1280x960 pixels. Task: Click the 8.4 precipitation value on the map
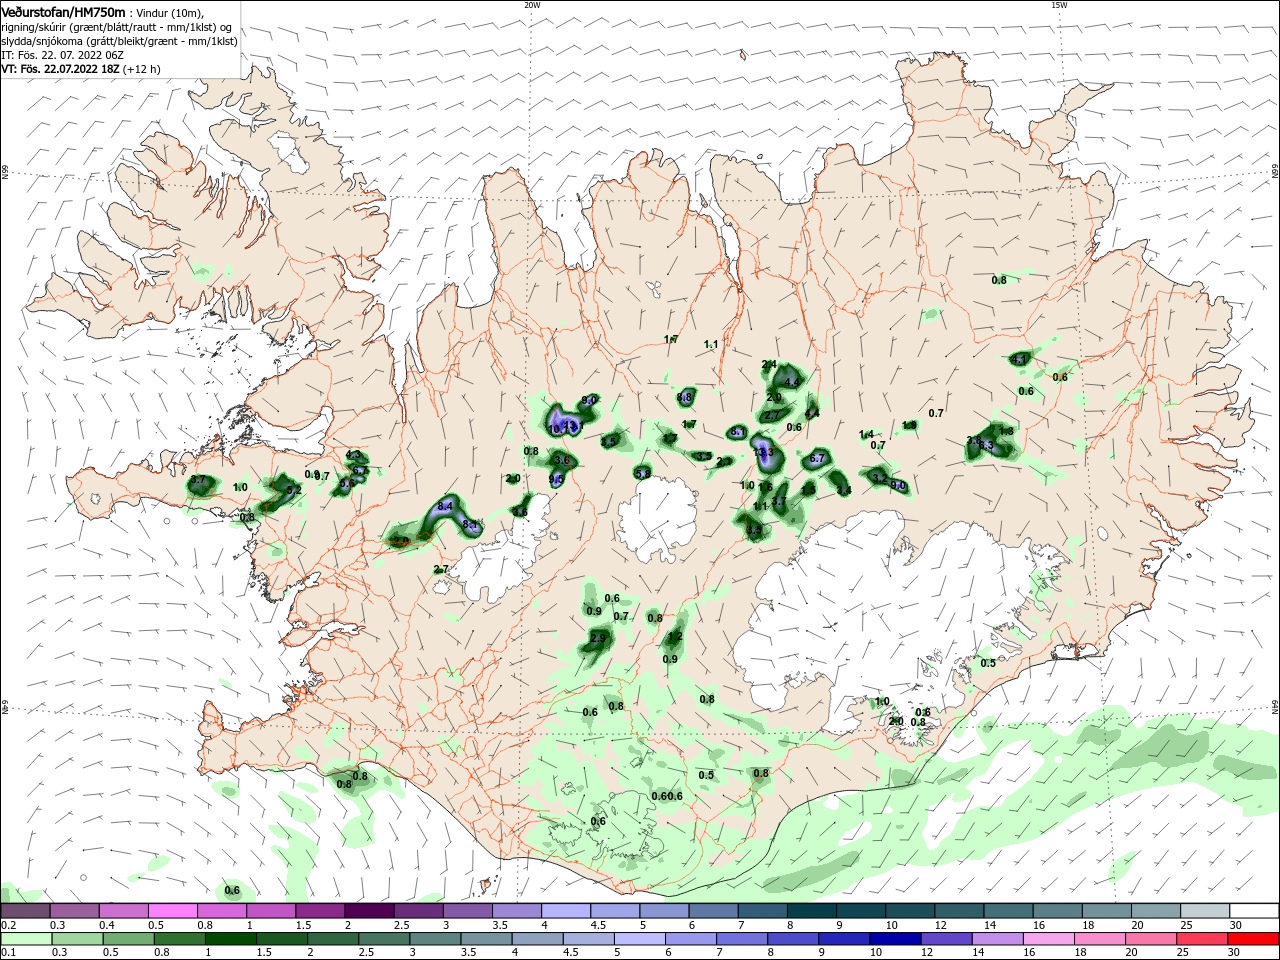click(x=445, y=507)
